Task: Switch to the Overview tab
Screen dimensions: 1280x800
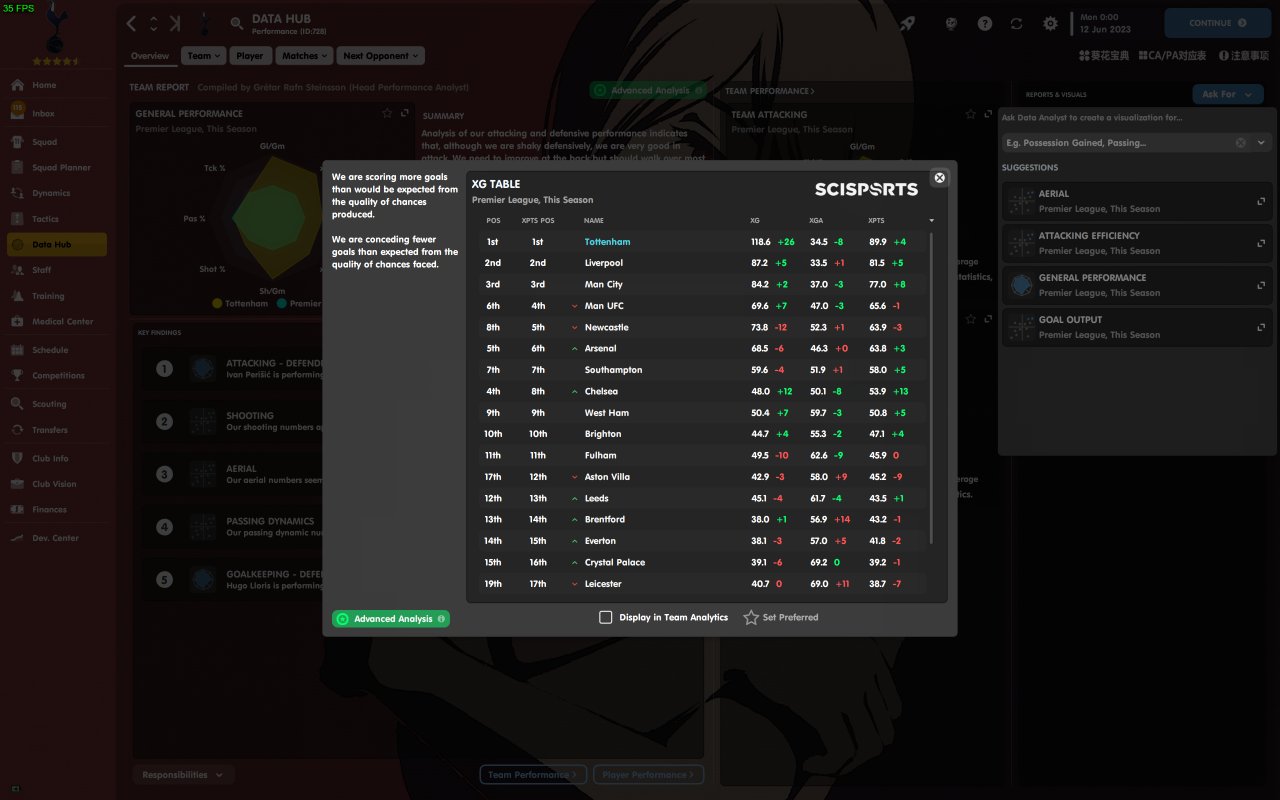Action: tap(150, 56)
